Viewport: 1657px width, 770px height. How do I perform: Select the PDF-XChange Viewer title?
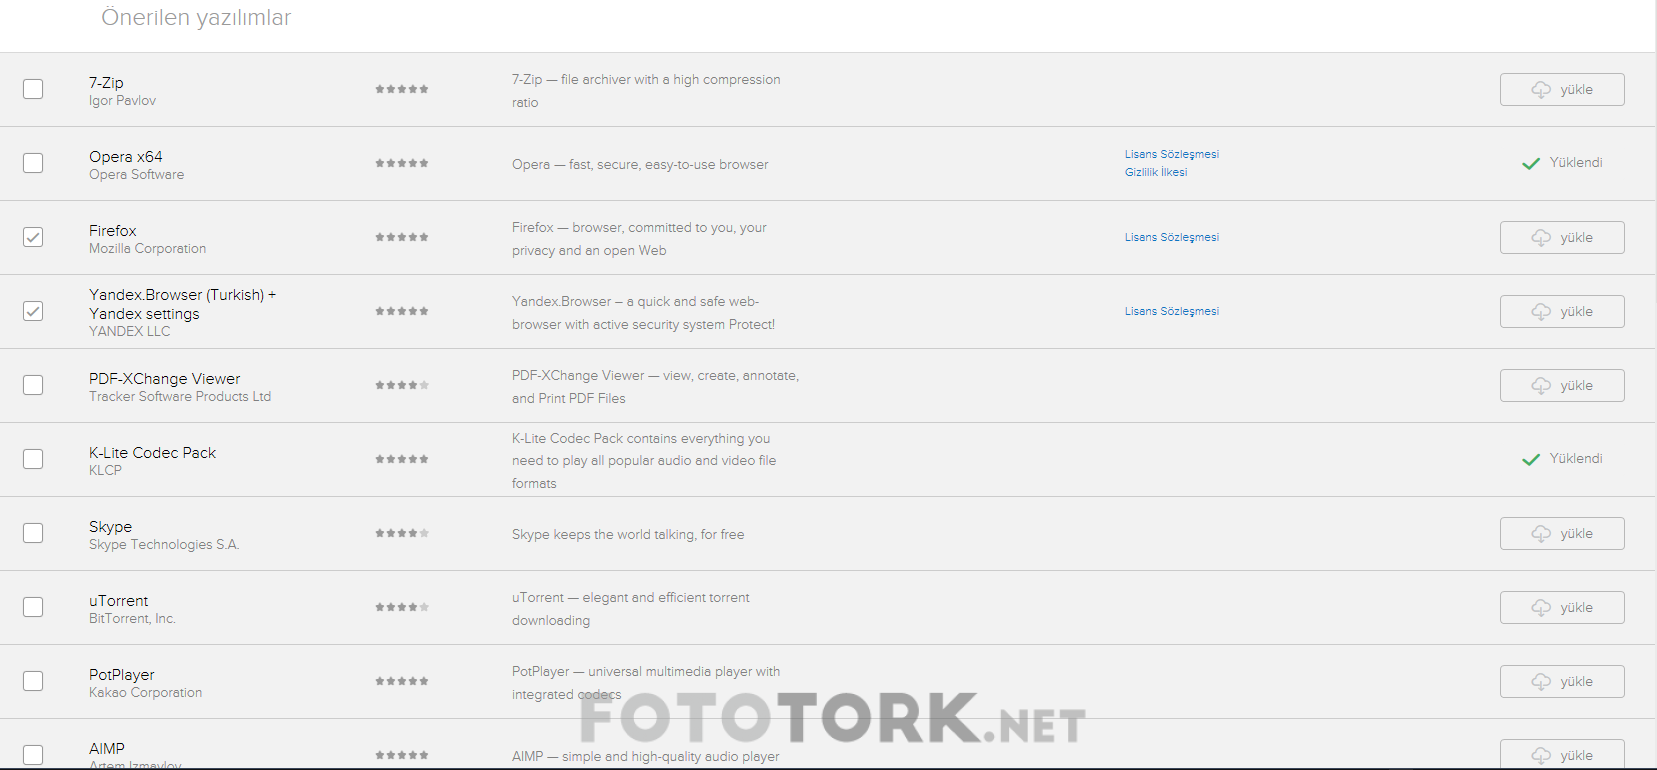tap(165, 379)
